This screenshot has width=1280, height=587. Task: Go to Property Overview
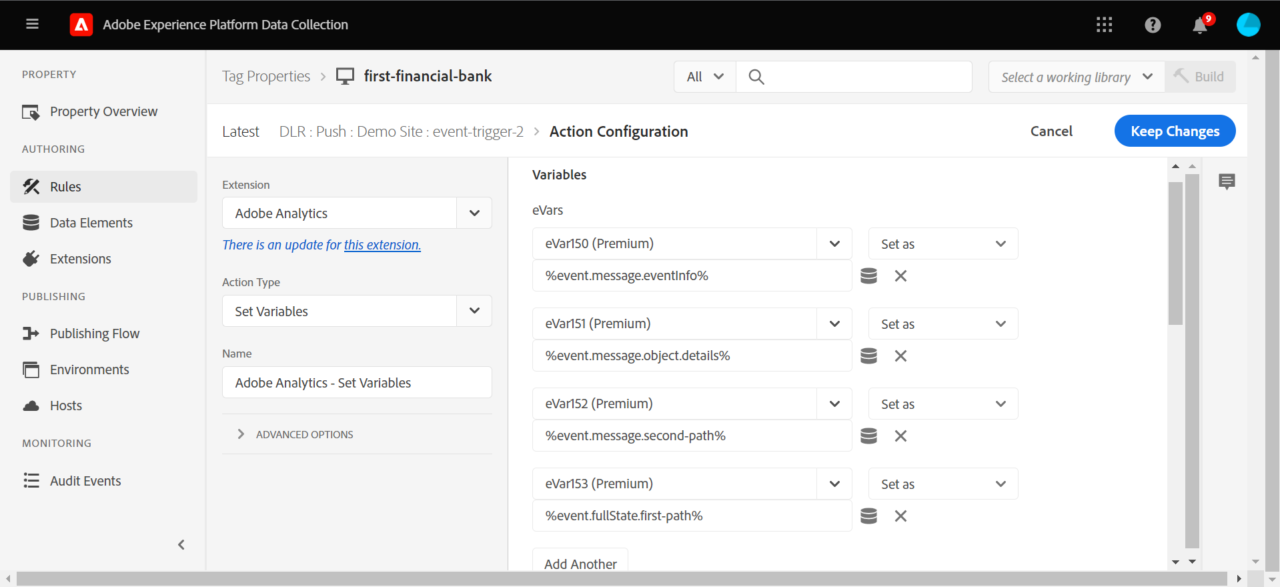pos(103,112)
